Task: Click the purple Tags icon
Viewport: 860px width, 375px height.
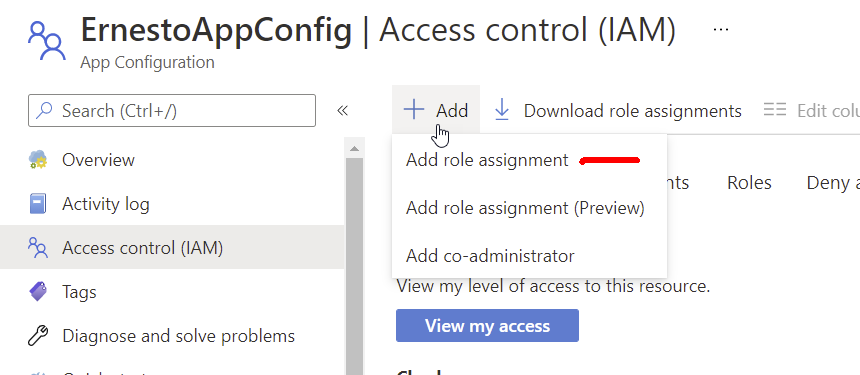Action: 38,291
